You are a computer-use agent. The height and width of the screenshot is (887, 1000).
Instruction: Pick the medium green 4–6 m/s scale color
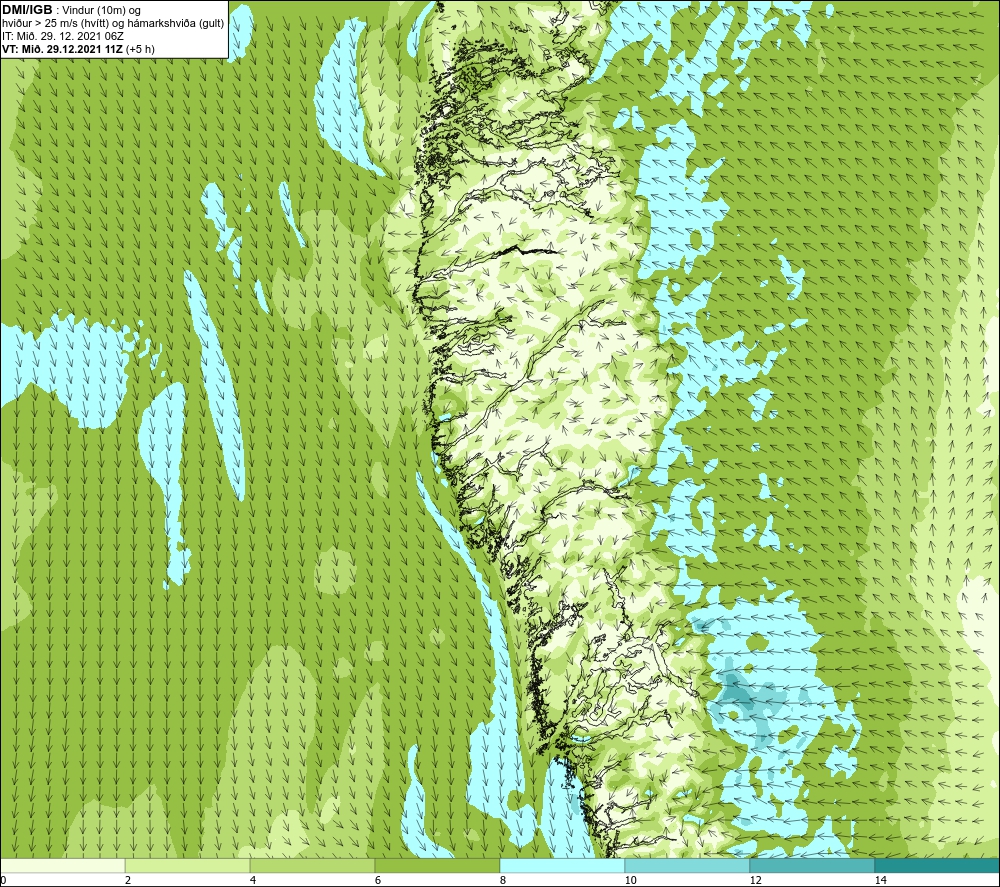[x=312, y=865]
